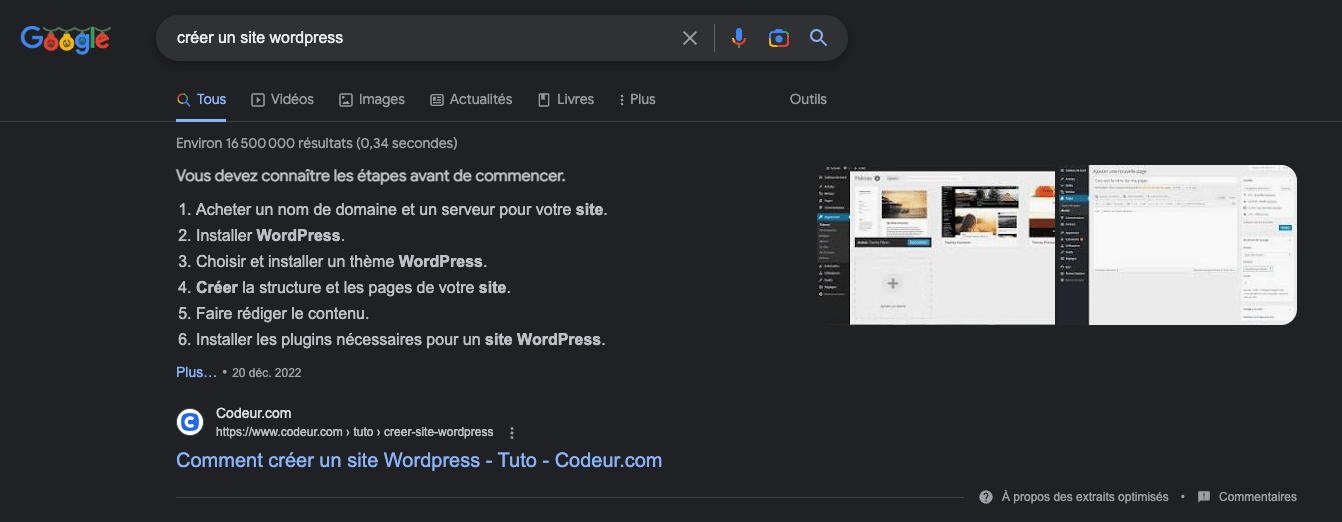Click the Codeur.com favicon
Viewport: 1342px width, 522px height.
(190, 422)
